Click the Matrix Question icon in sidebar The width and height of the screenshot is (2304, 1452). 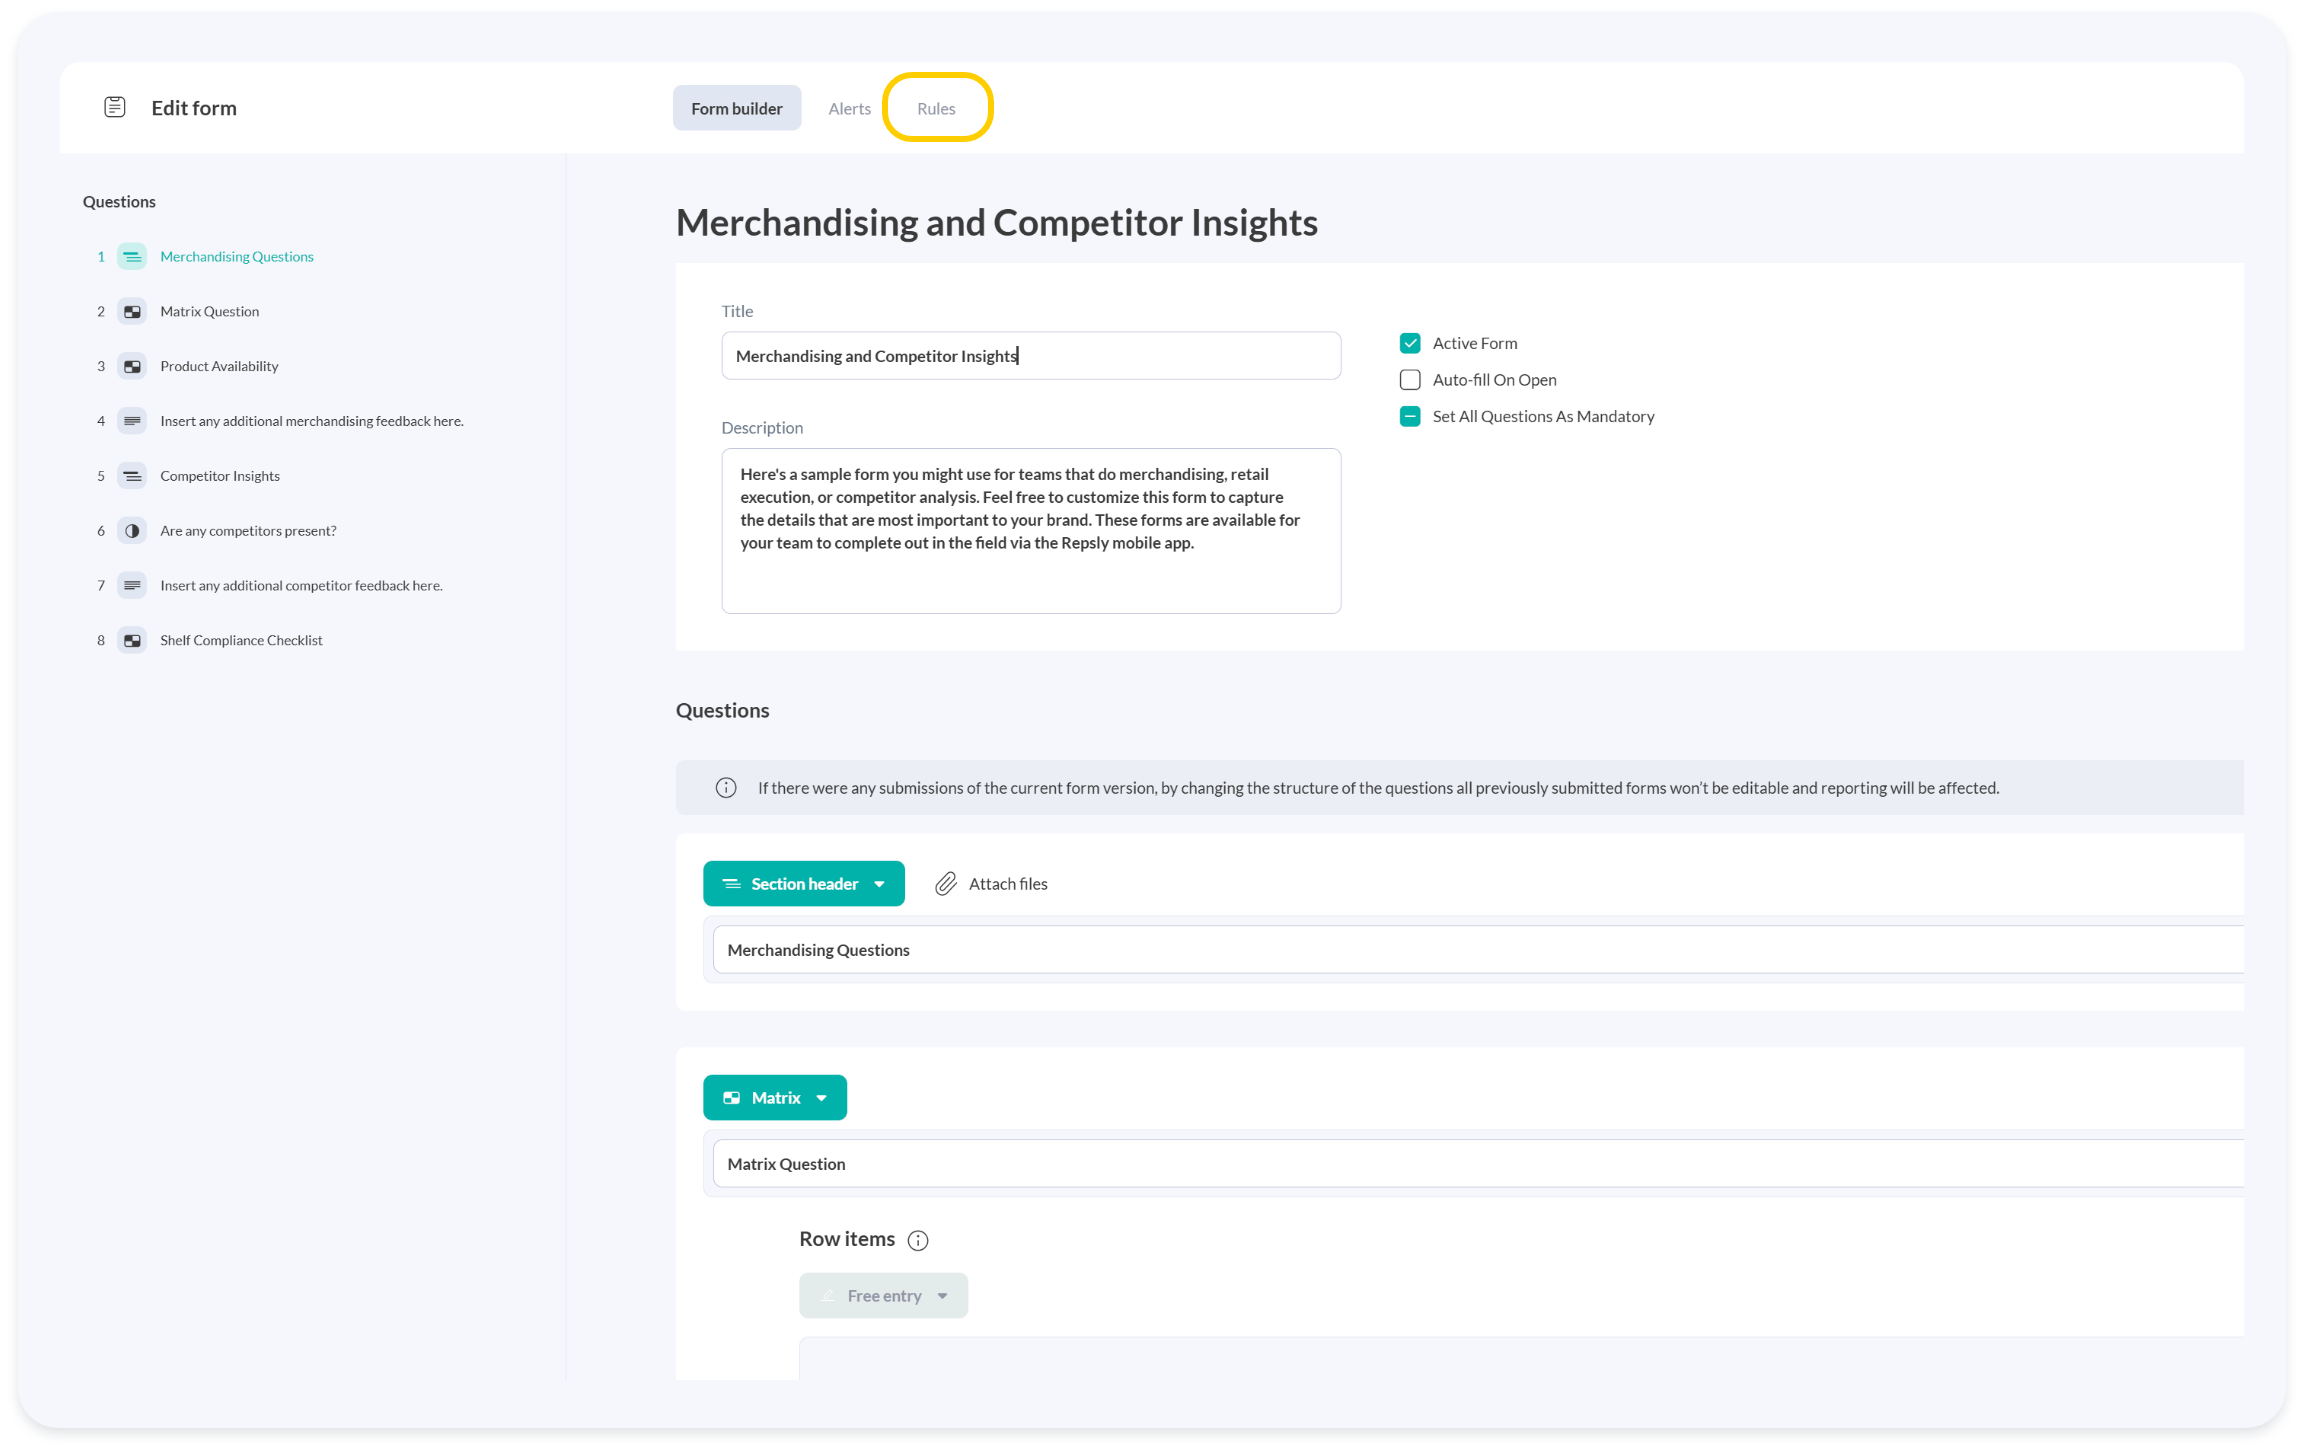(x=132, y=312)
